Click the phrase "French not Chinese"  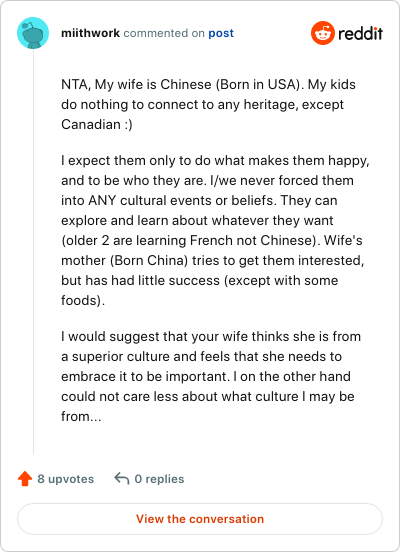[251, 240]
